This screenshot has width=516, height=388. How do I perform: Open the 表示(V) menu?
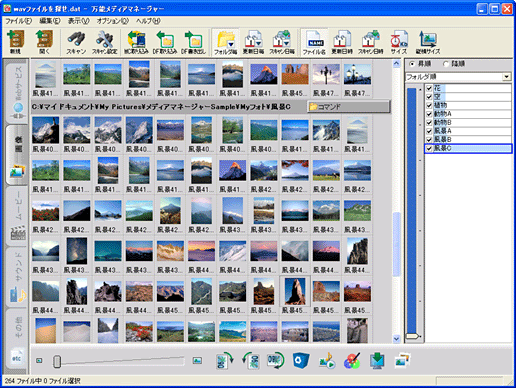pos(79,21)
